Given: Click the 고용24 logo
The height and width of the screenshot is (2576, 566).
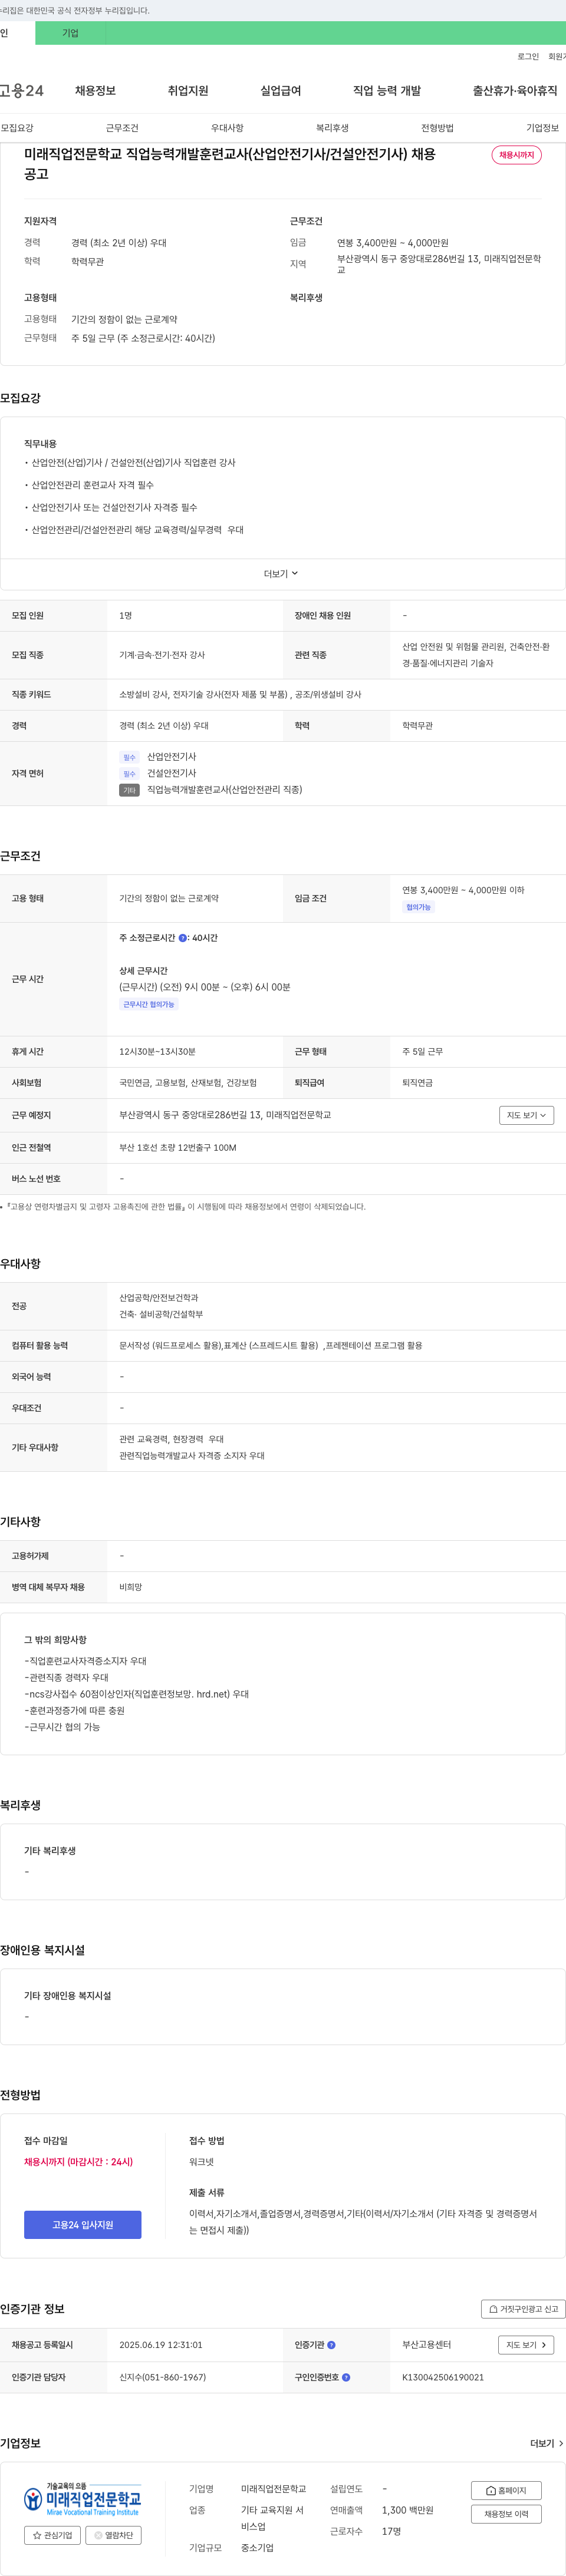Looking at the screenshot, I should pos(21,91).
